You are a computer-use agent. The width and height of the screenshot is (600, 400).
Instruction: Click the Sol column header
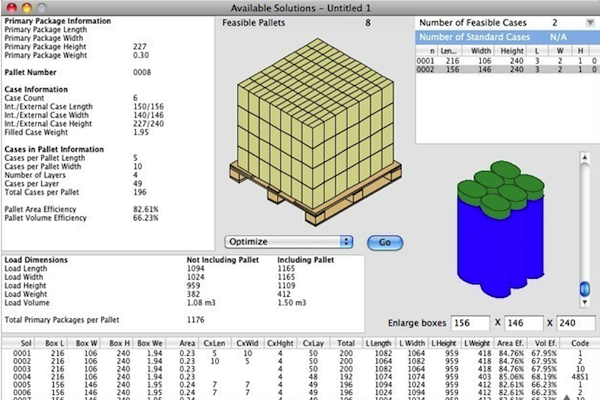point(19,341)
